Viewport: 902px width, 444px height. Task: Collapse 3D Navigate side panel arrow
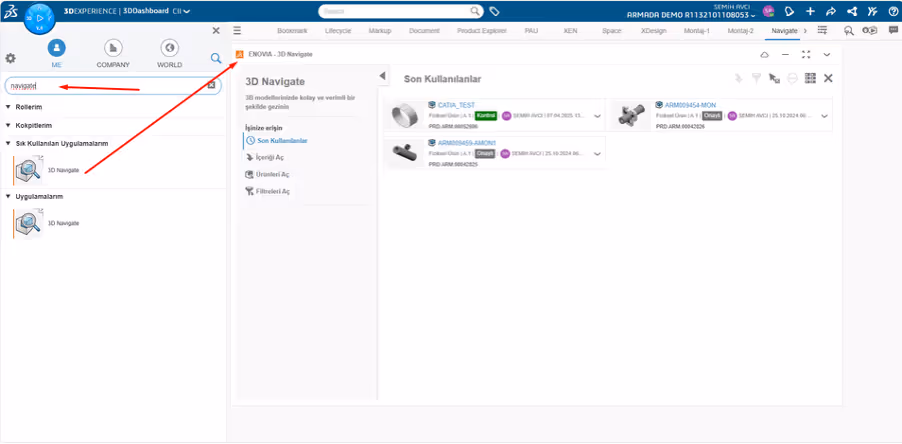coord(382,76)
